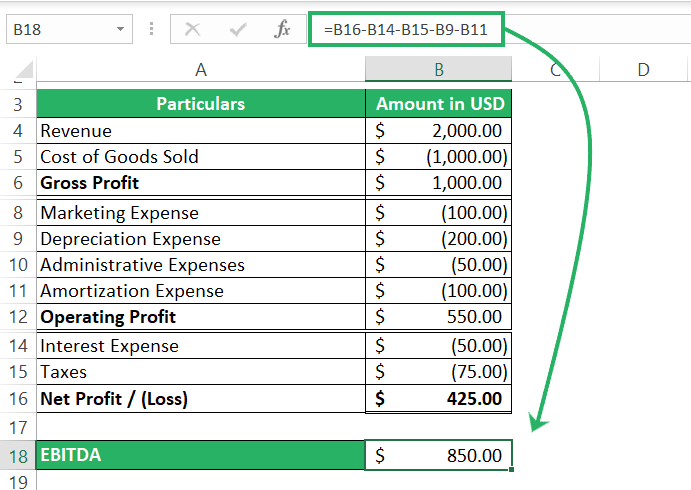Select EBITDA value cell showing 850.00

[438, 456]
